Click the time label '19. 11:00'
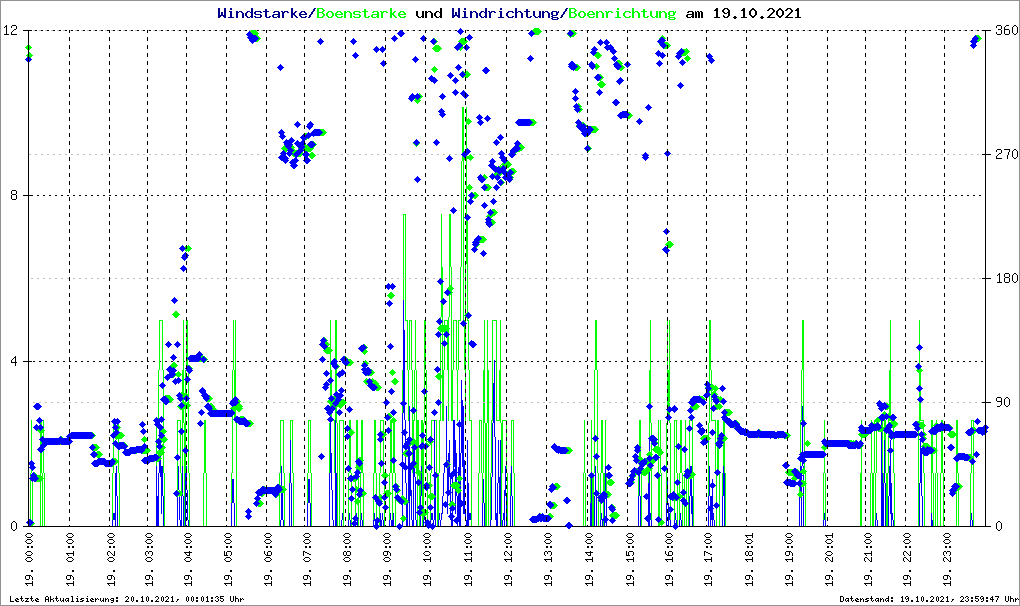Viewport: 1020px width, 606px height. [467, 560]
